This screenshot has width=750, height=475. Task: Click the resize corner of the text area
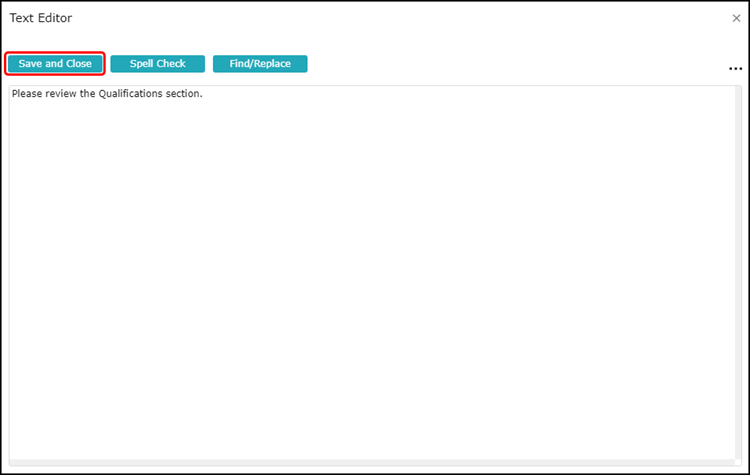(x=738, y=463)
